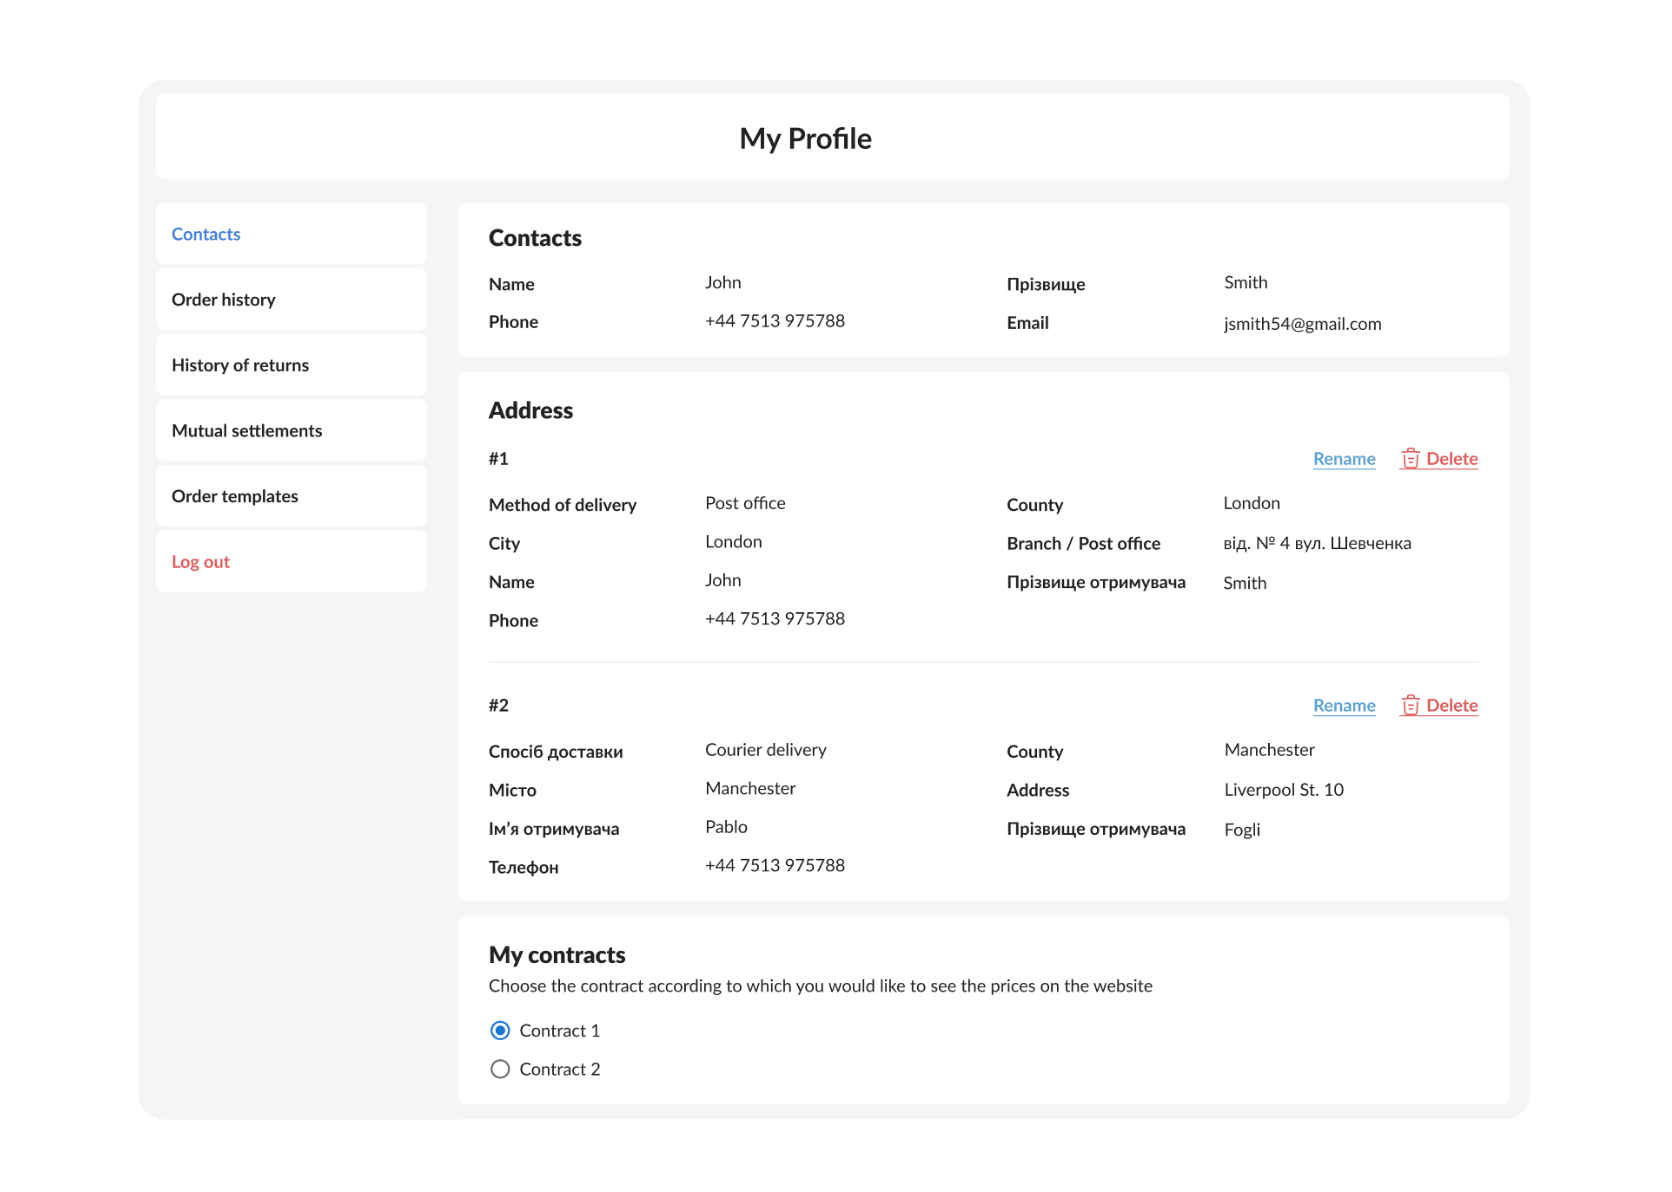Click the email jsmith54@gmail.com
1672x1192 pixels.
[x=1302, y=324]
